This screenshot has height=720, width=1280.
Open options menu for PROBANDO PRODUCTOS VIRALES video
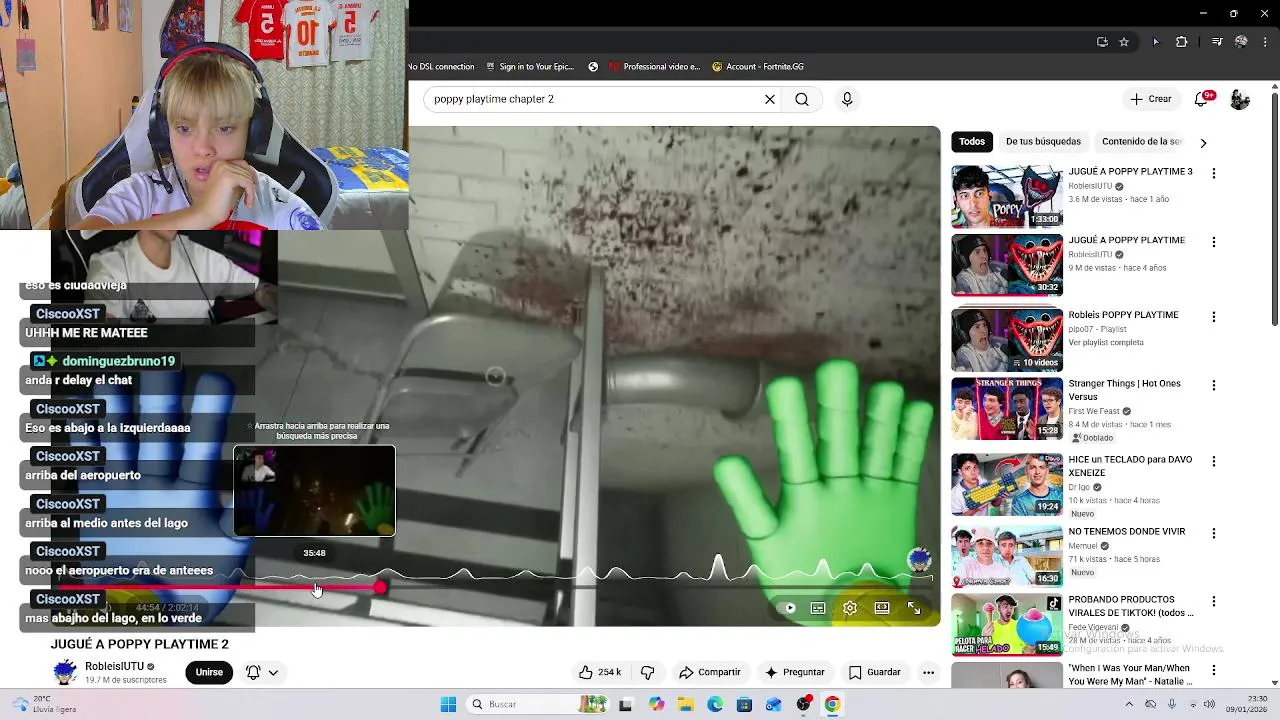1214,601
